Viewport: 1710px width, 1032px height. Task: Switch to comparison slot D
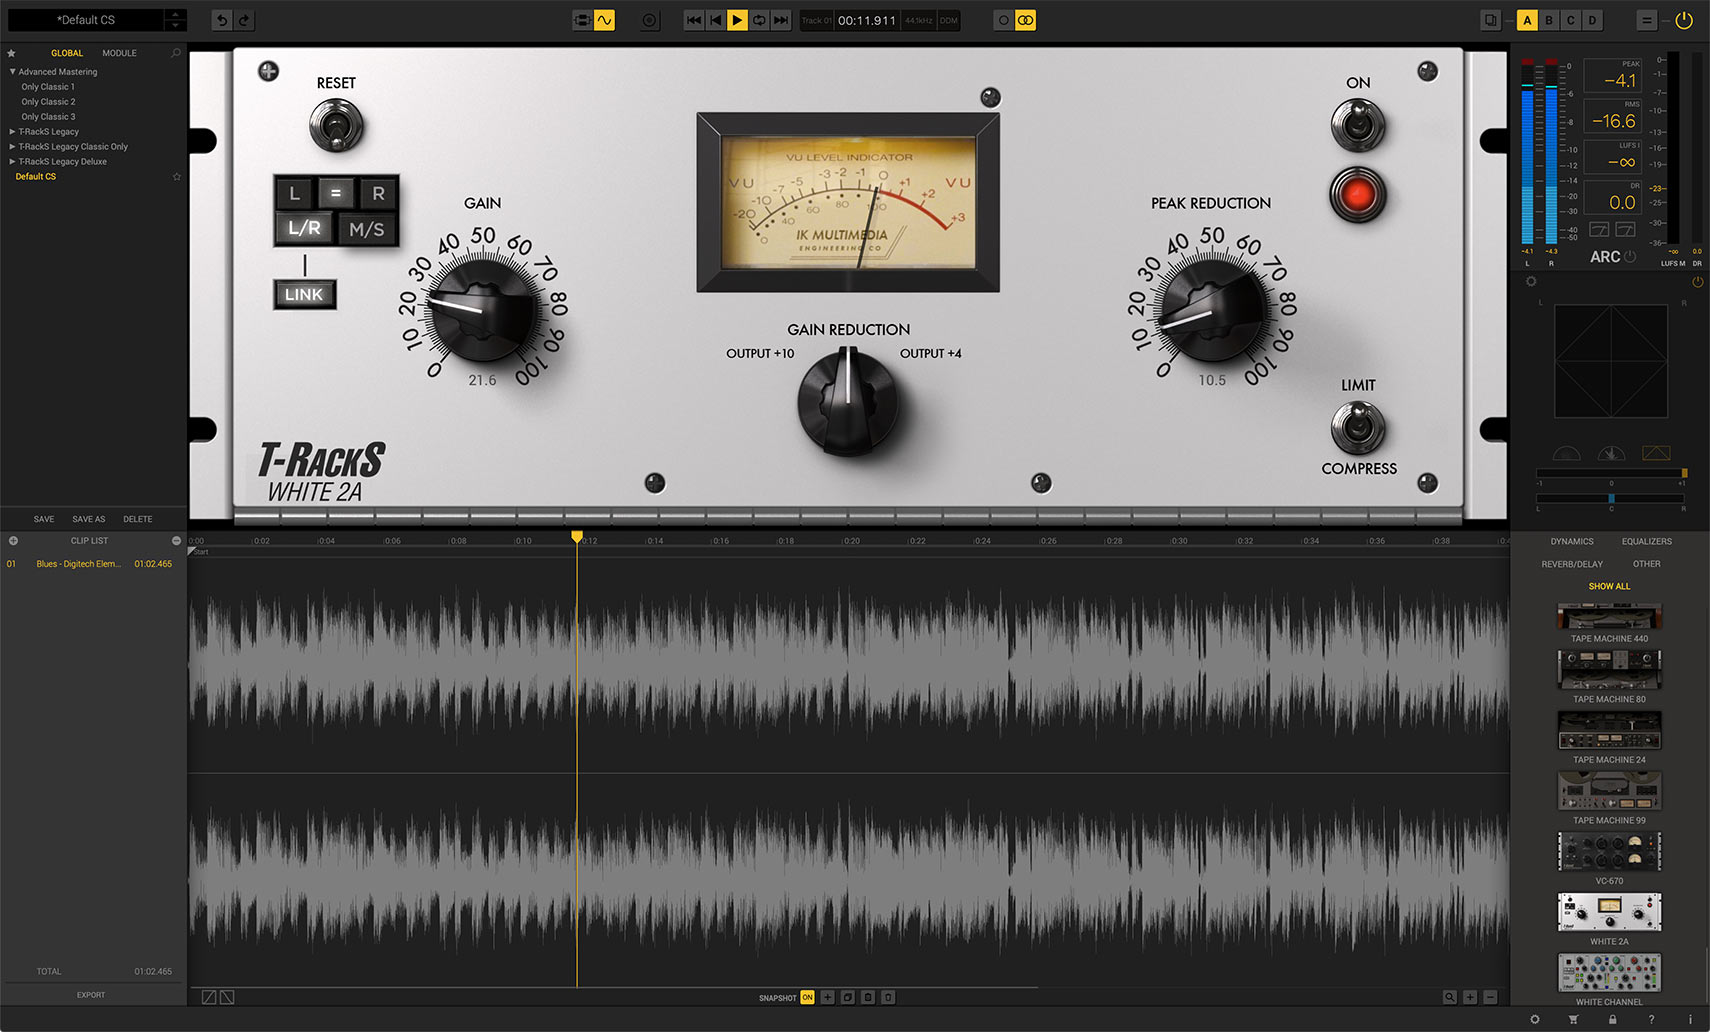(1593, 20)
